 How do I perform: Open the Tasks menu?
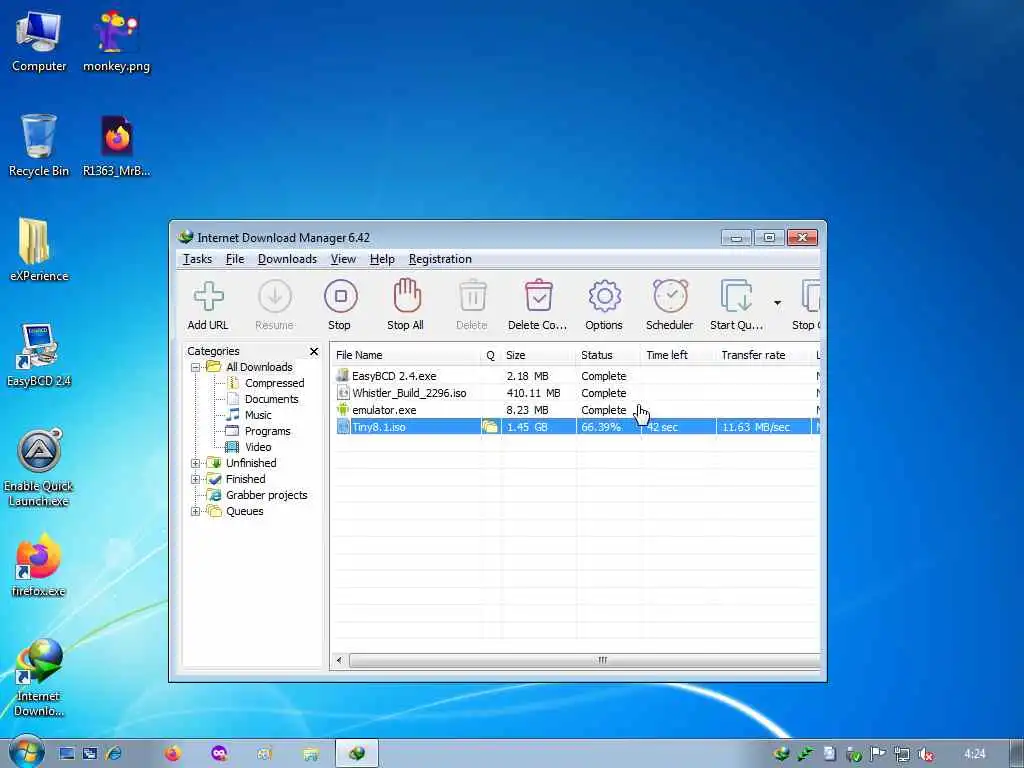[x=197, y=259]
